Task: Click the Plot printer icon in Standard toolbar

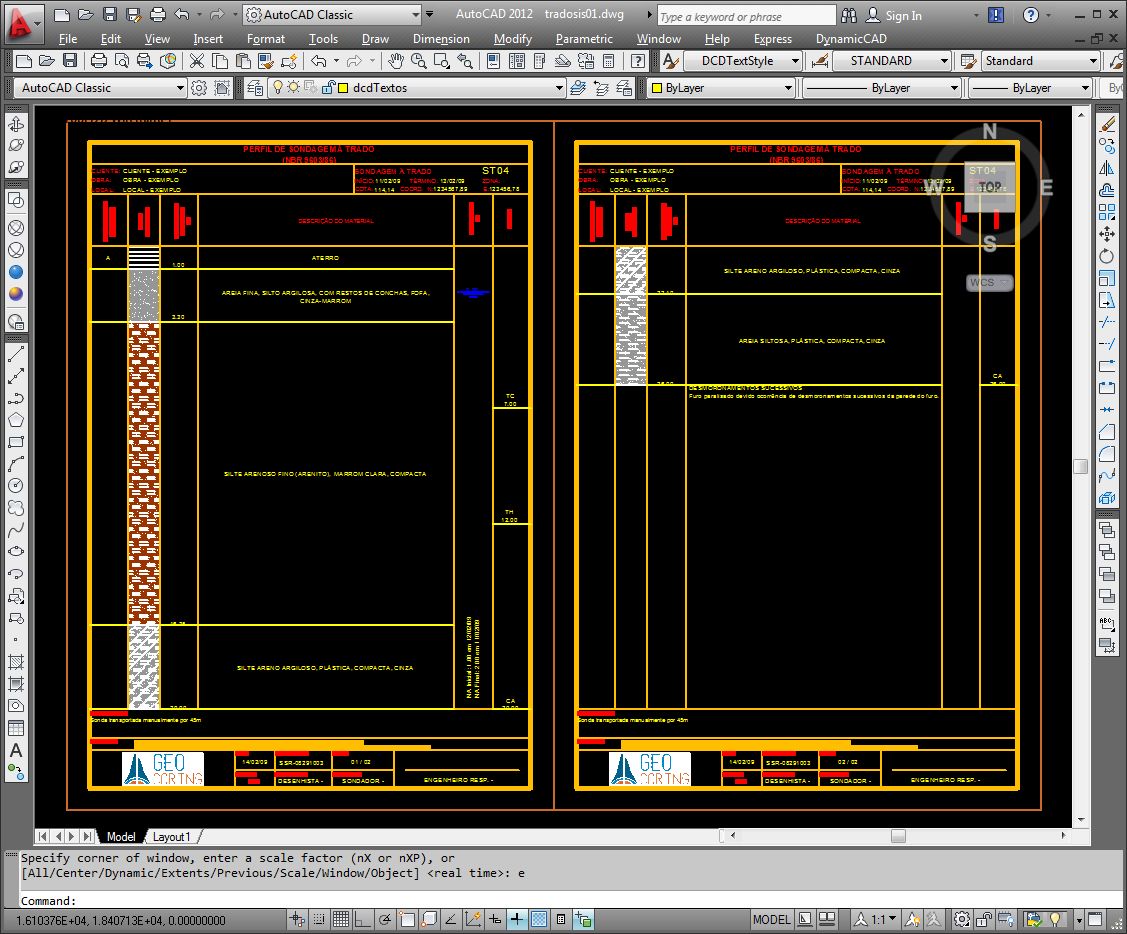Action: (x=98, y=61)
